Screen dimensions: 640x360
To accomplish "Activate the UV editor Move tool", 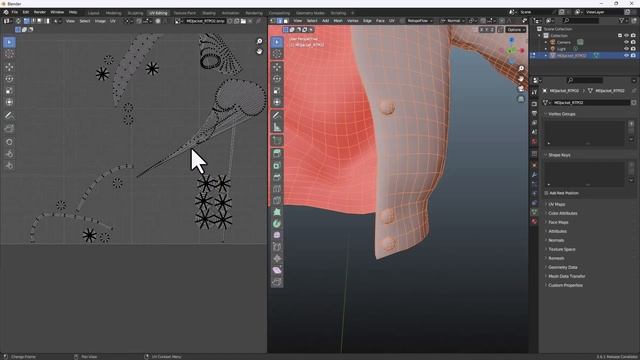I will click(9, 67).
